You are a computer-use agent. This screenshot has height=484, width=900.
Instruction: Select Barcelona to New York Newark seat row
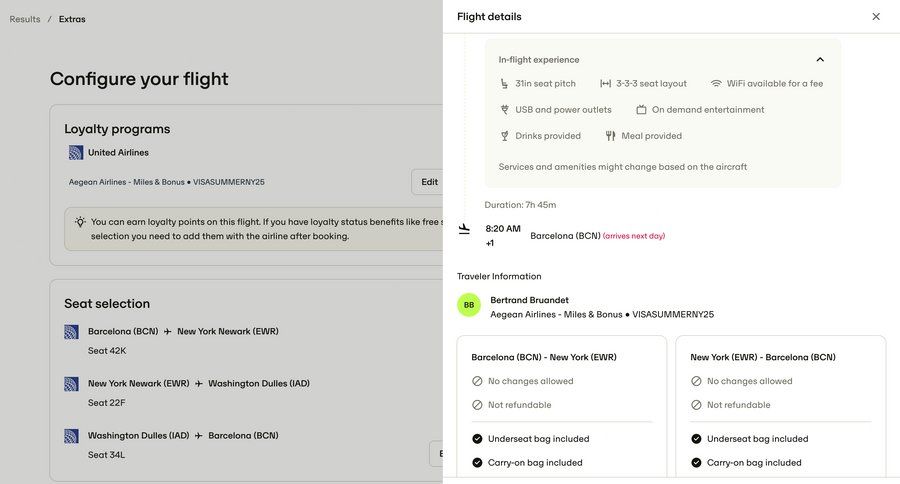[183, 340]
